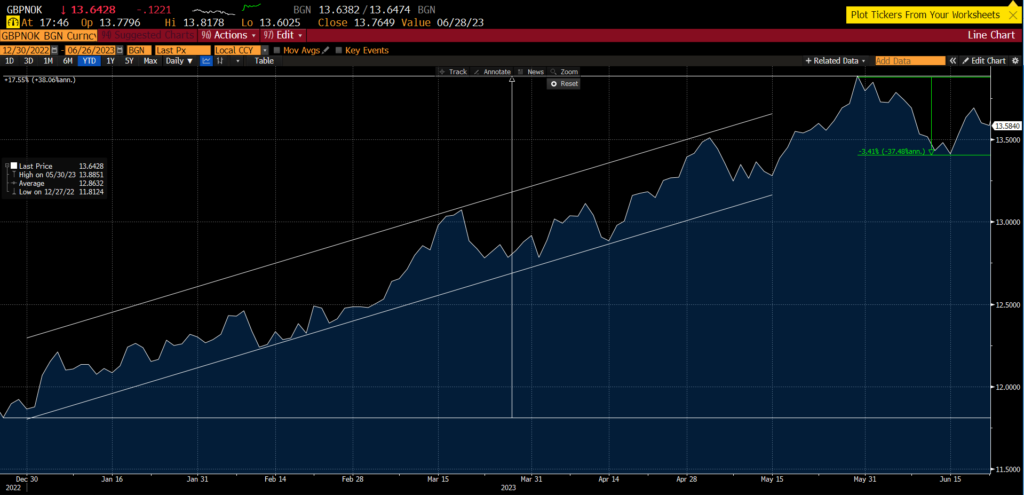Image resolution: width=1024 pixels, height=495 pixels.
Task: Close the Plot Tickers notification
Action: pyautogui.click(x=1013, y=15)
